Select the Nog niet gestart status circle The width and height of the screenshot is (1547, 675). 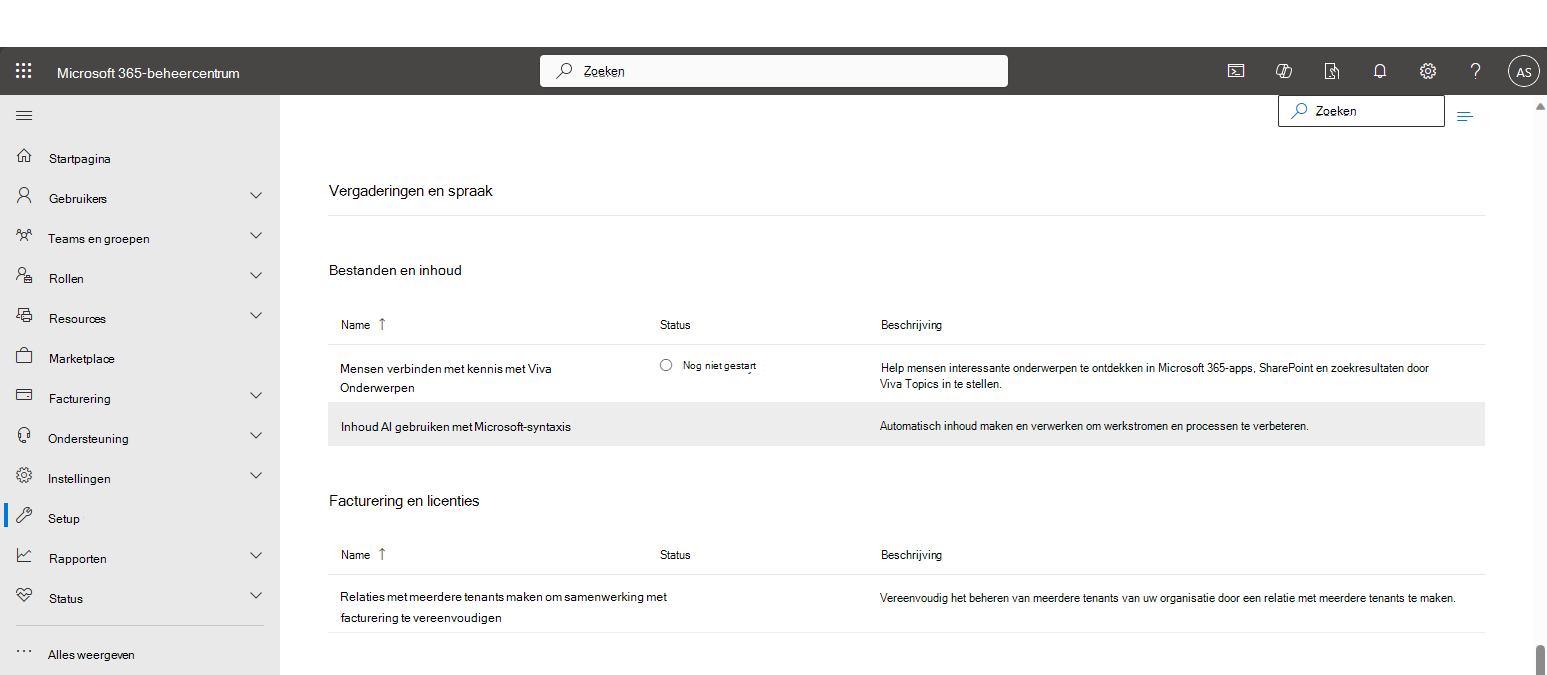666,366
